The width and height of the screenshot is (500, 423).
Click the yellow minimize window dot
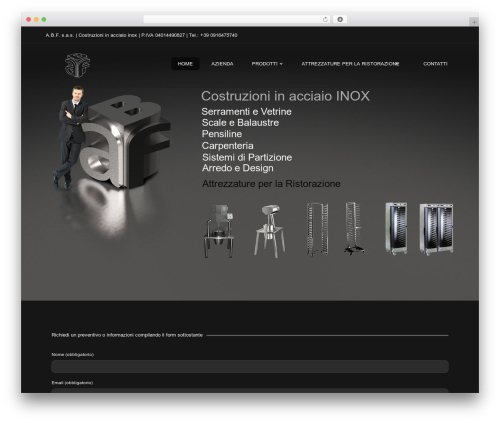click(36, 19)
